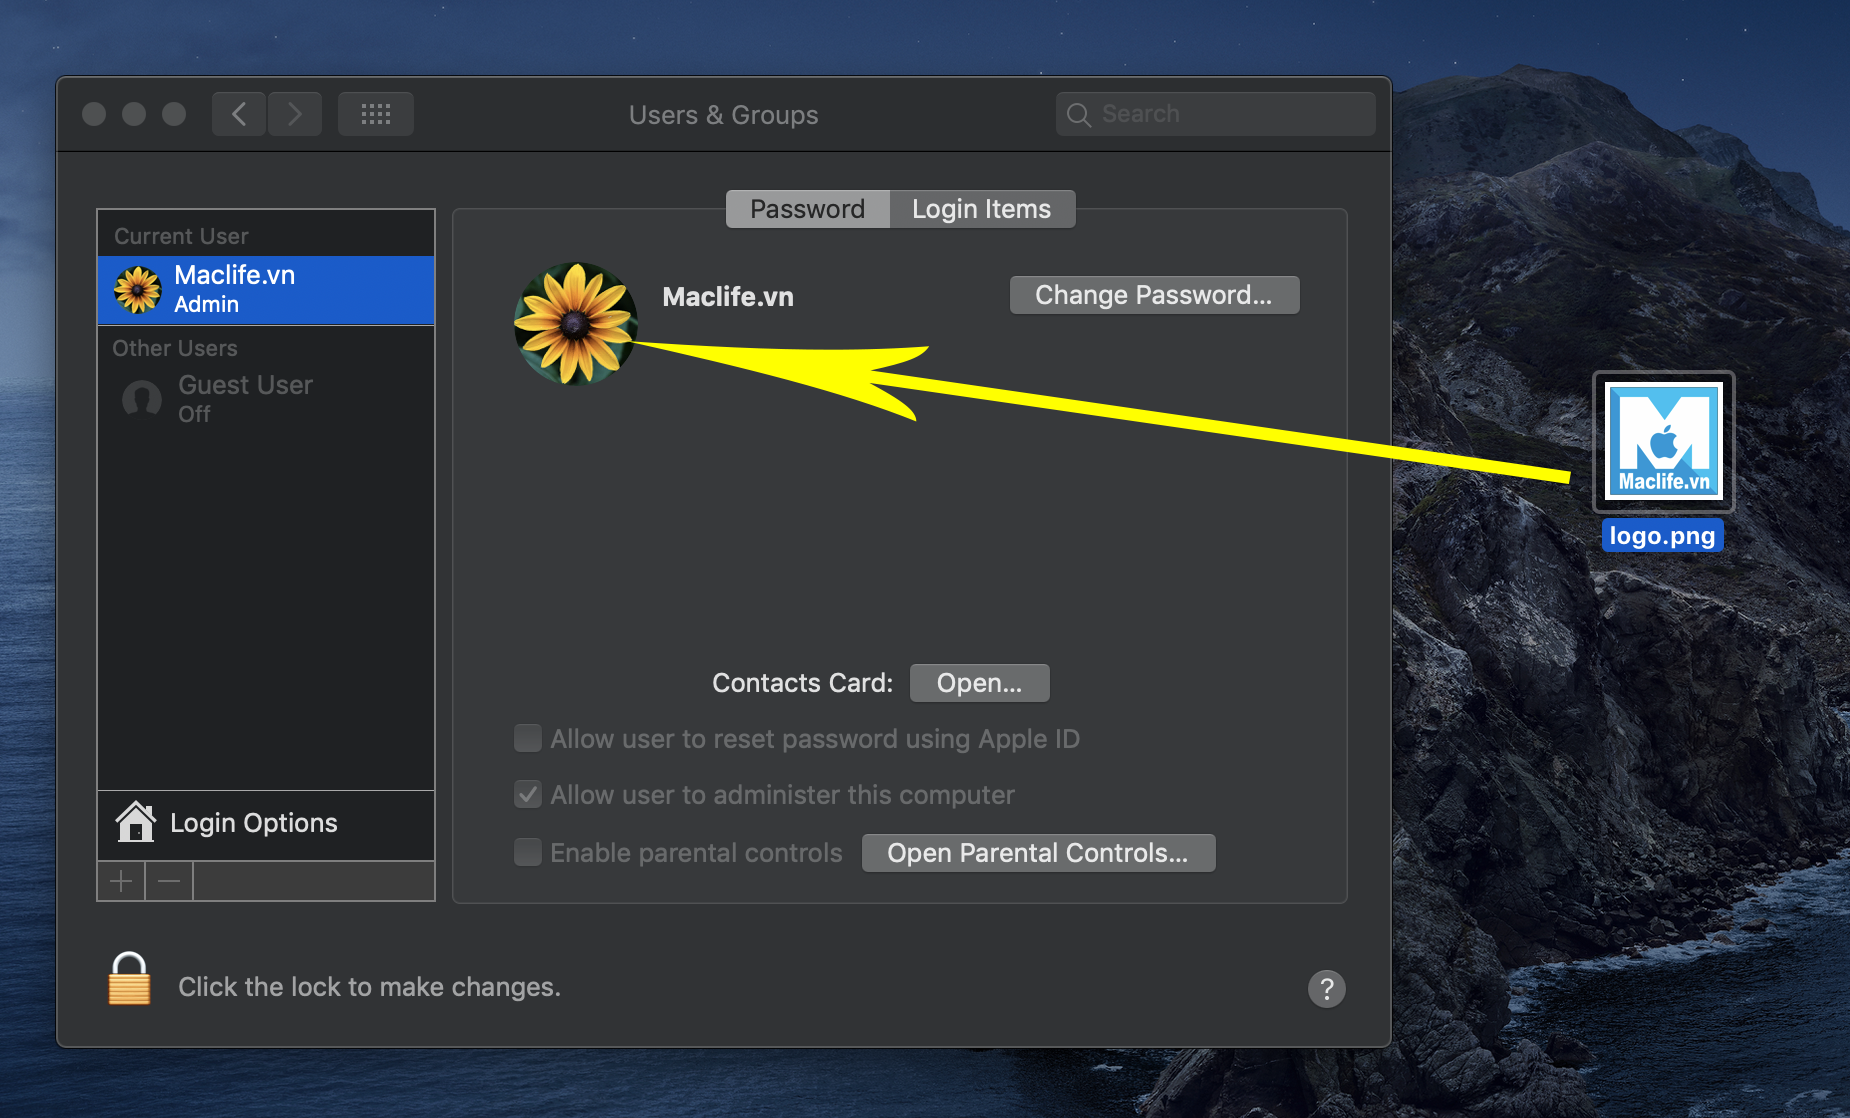Click the back navigation chevron
This screenshot has width=1850, height=1118.
pyautogui.click(x=238, y=113)
